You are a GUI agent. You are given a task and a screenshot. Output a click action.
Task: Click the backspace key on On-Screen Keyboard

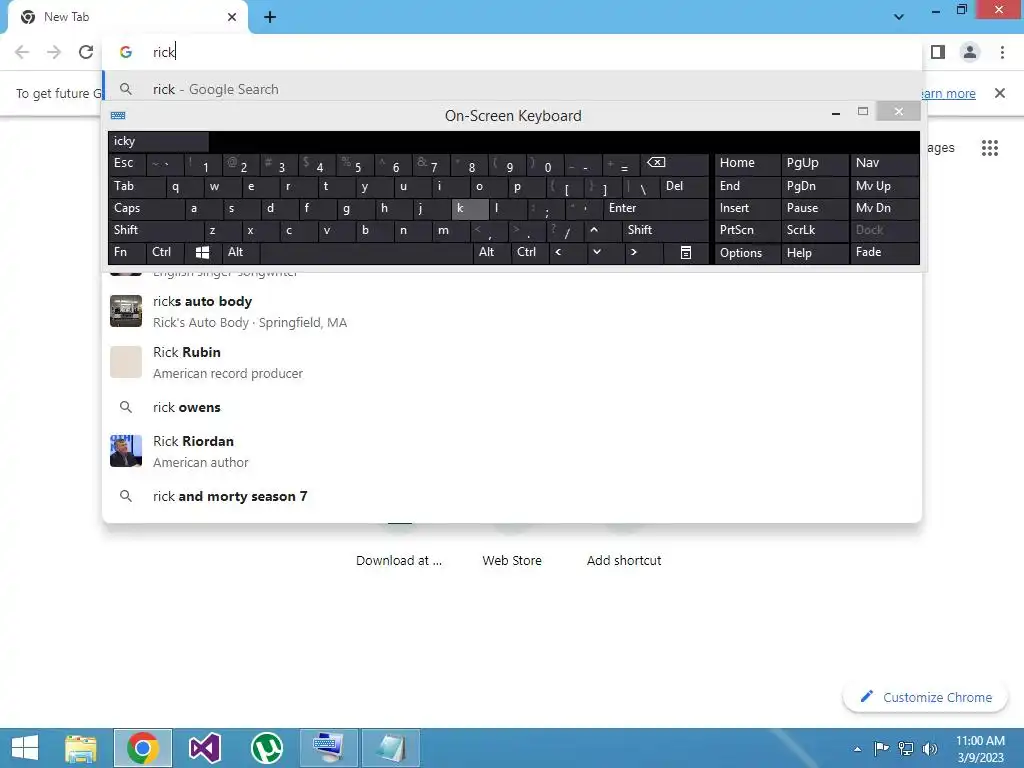[676, 164]
